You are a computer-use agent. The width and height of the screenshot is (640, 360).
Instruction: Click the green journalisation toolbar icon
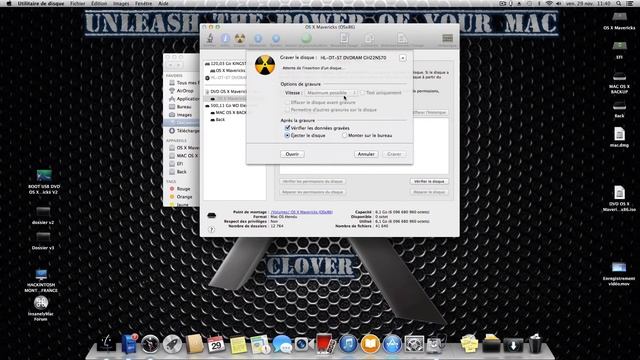[306, 38]
